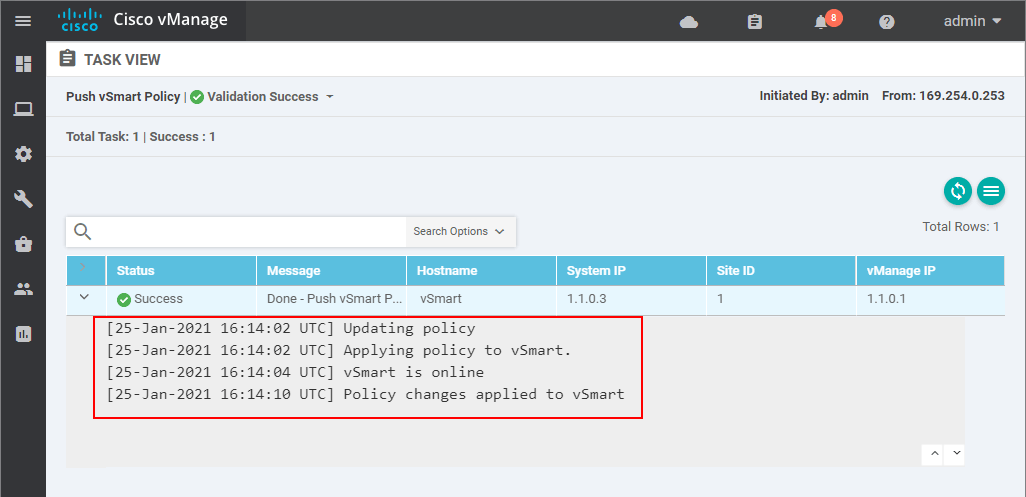Click the 'Updating policy' log line

coord(291,328)
